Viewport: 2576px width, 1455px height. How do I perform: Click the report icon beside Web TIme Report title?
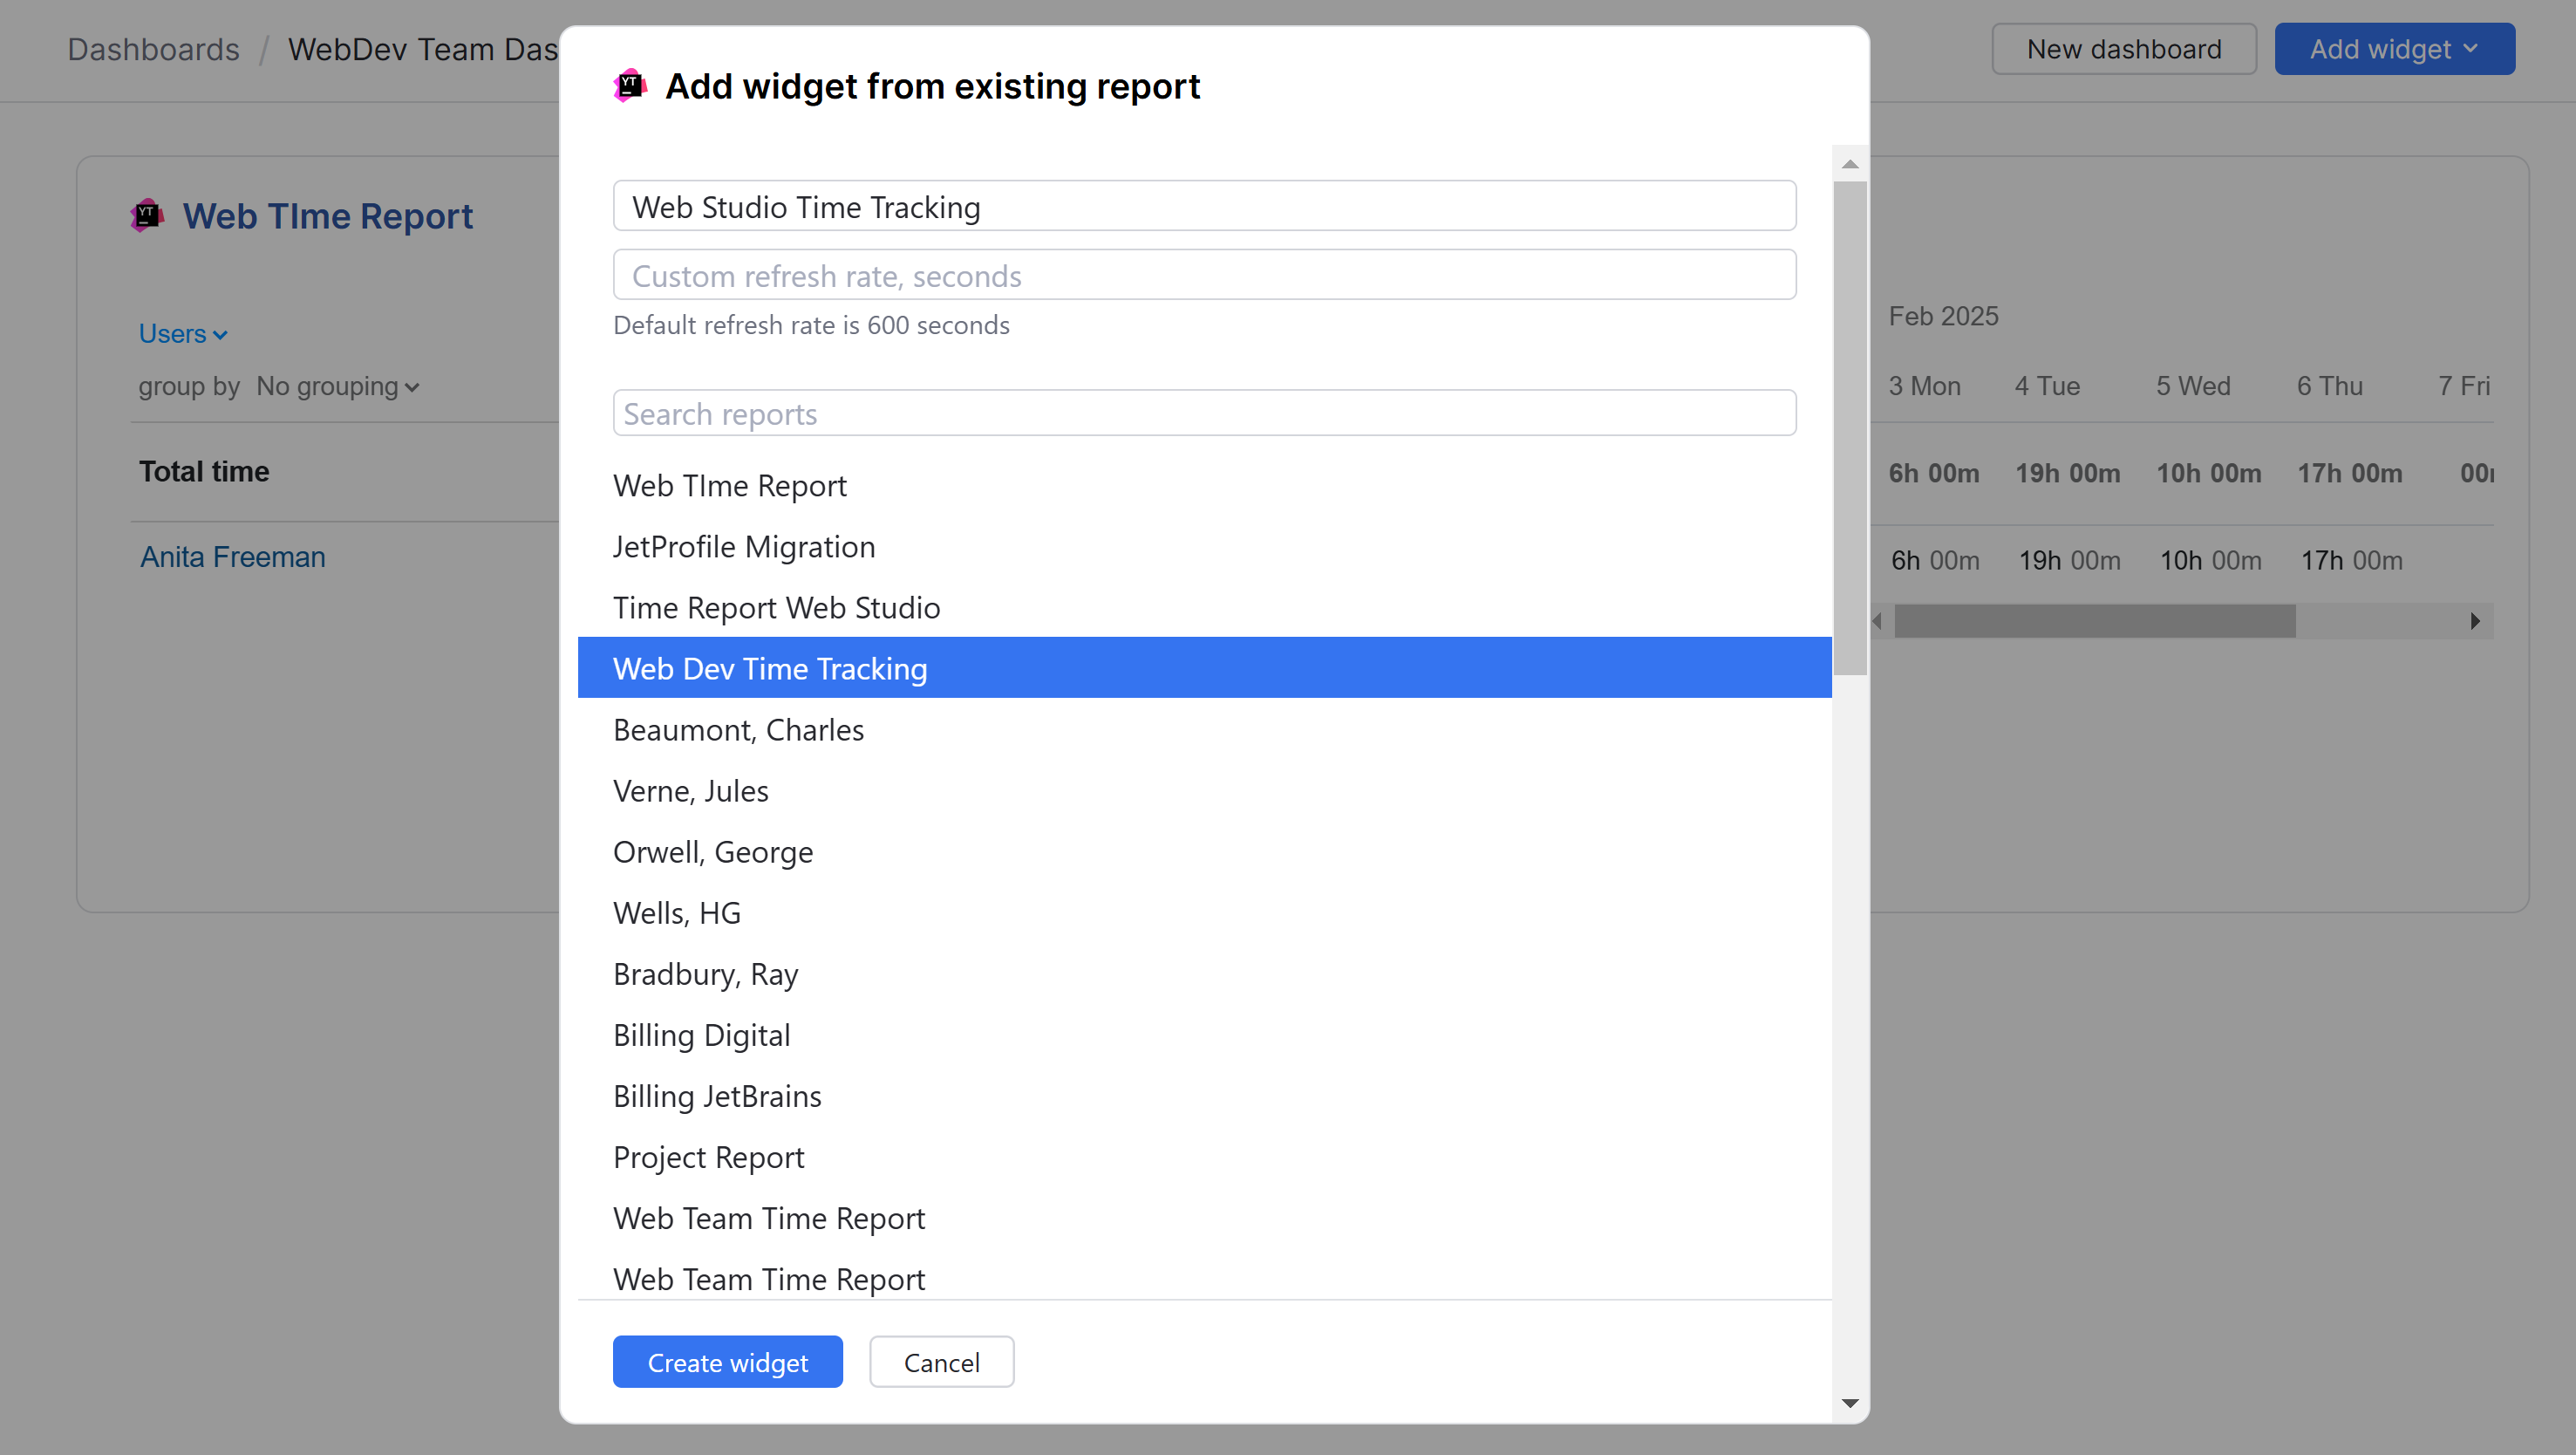147,215
